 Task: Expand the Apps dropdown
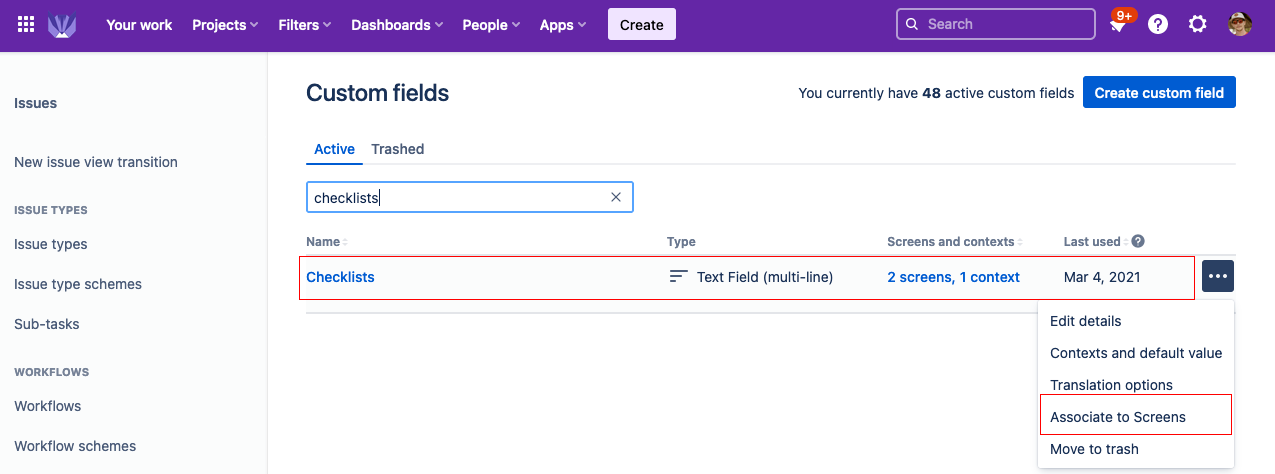[x=563, y=25]
